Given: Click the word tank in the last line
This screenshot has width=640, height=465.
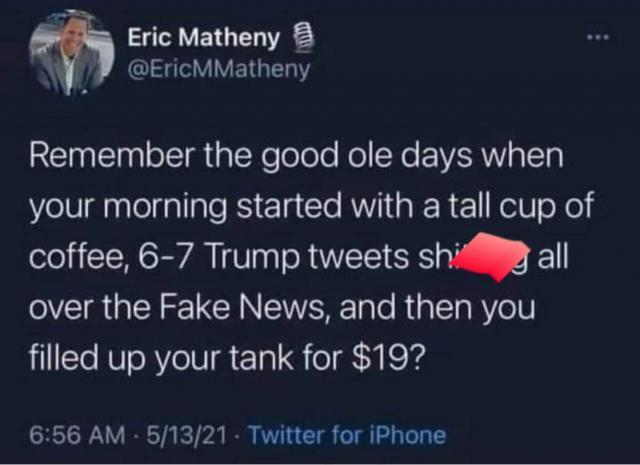Looking at the screenshot, I should click(x=261, y=358).
